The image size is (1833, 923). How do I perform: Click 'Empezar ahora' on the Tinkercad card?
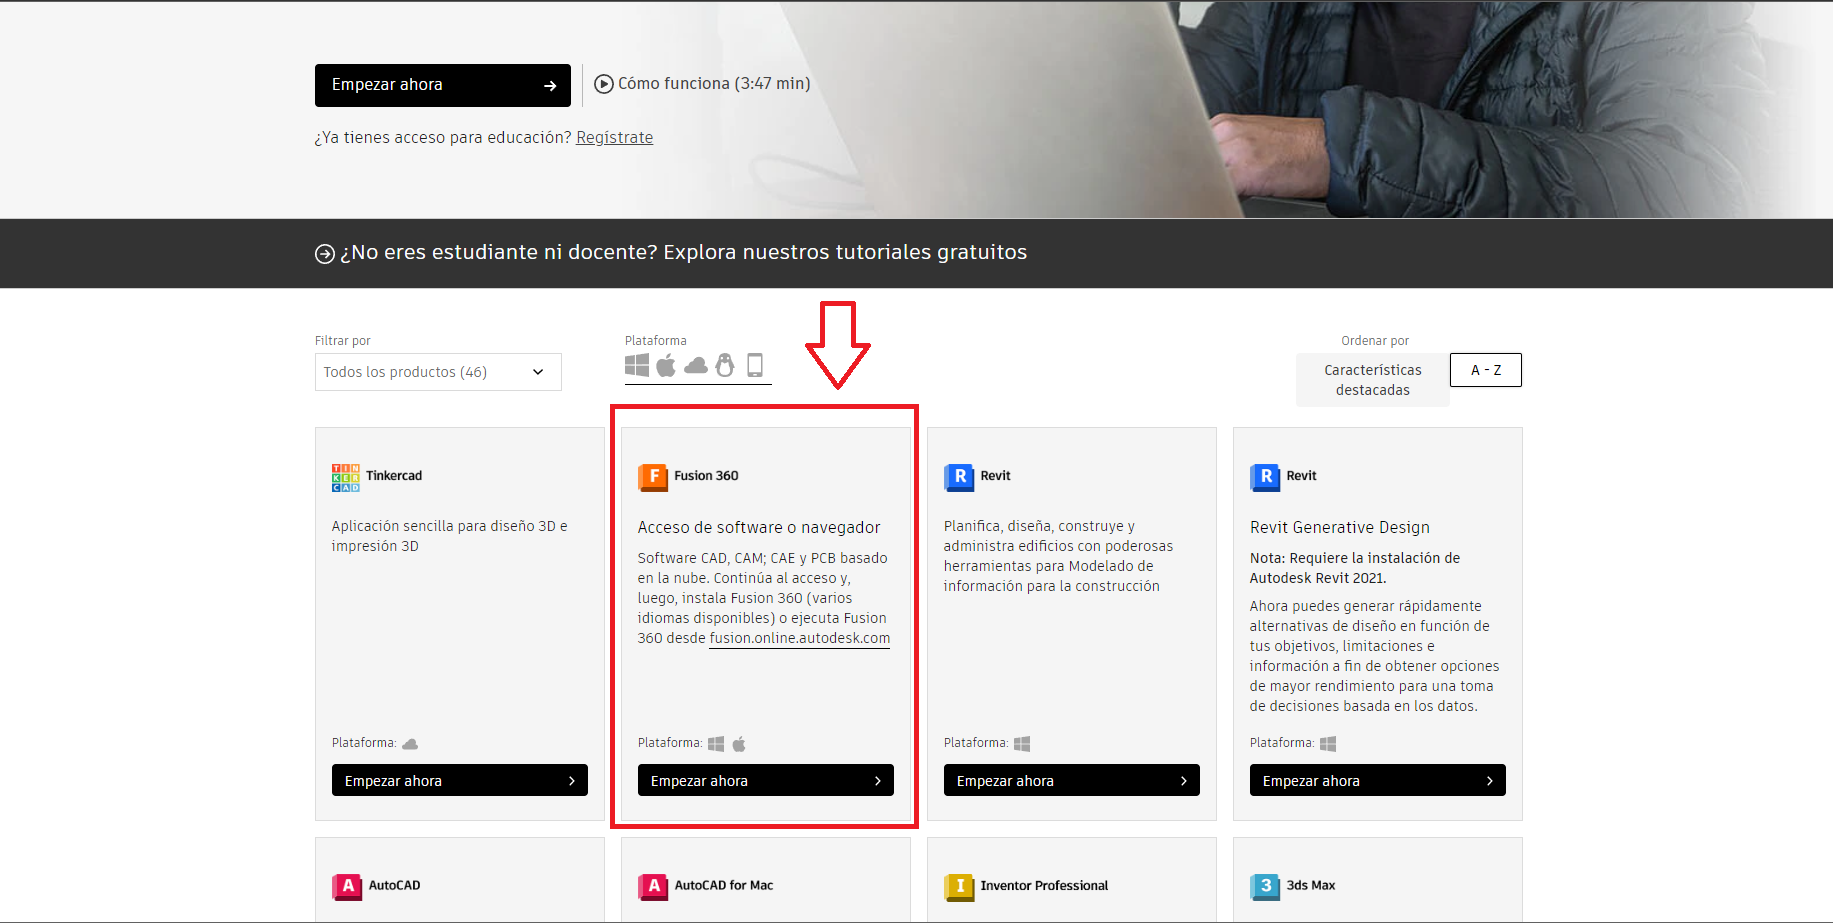pos(460,781)
